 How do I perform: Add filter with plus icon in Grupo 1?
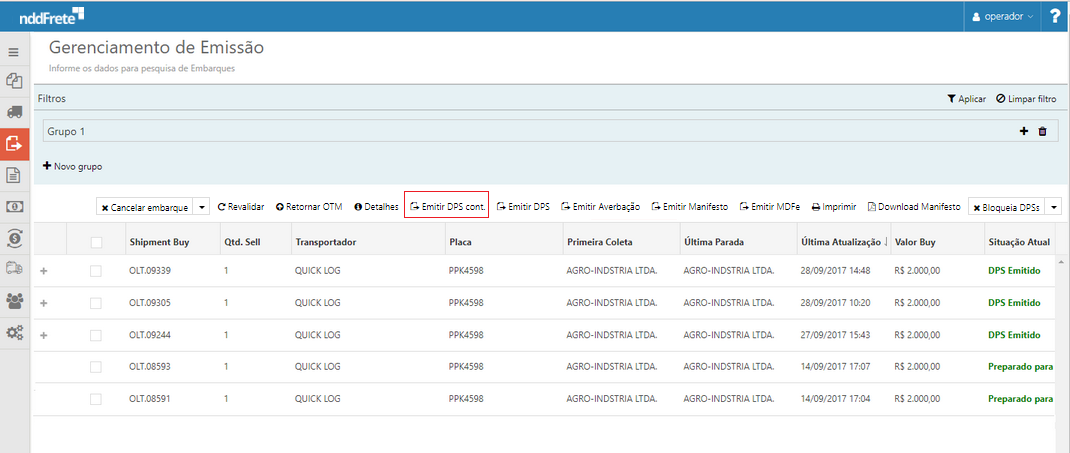point(1024,132)
